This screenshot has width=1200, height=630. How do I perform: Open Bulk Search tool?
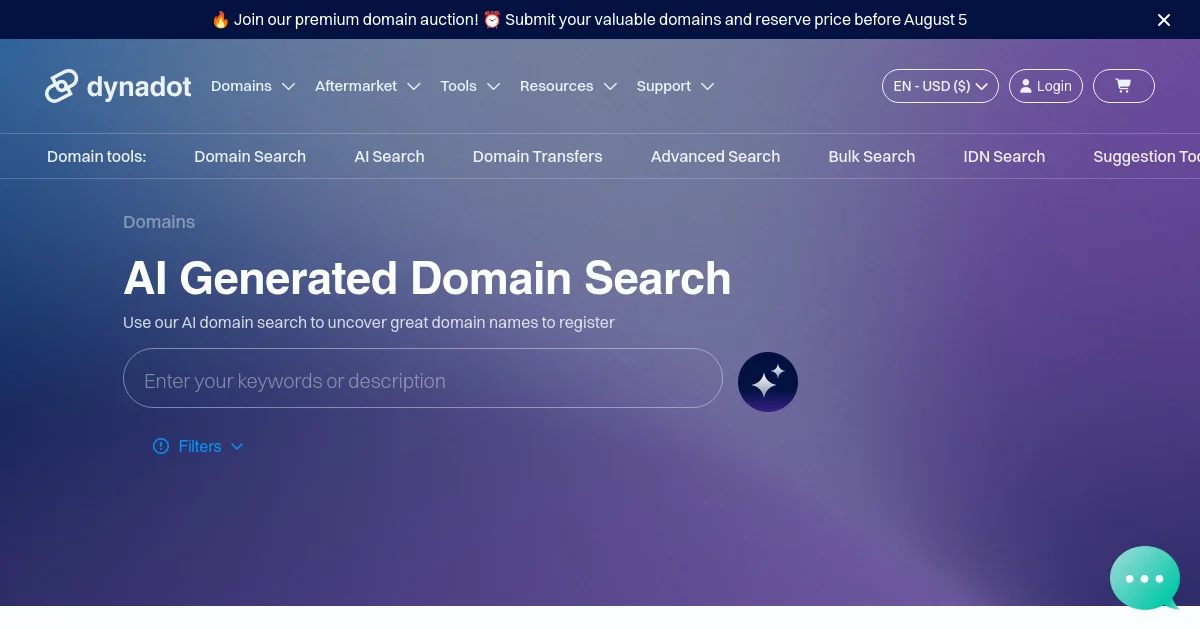(871, 156)
